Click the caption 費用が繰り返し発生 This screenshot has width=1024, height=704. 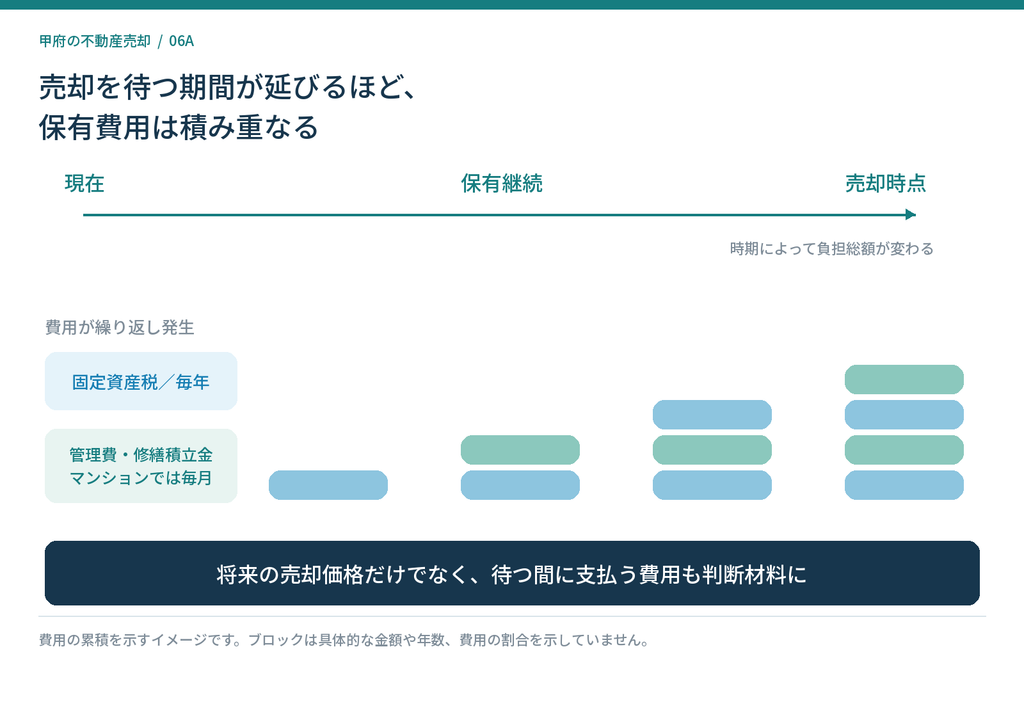tap(120, 327)
